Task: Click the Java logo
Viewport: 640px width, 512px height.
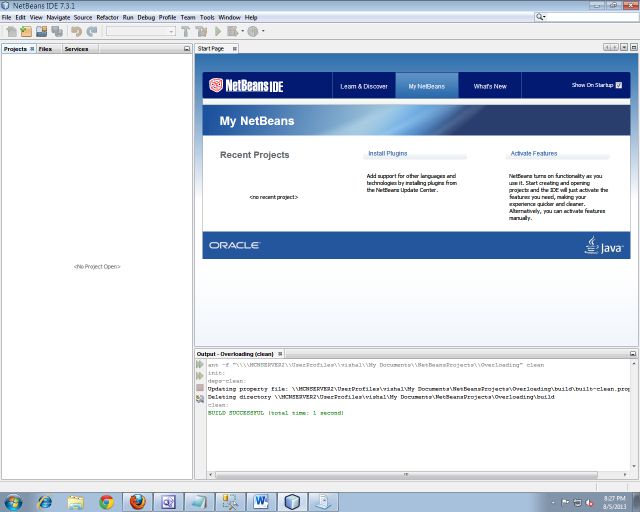Action: point(604,245)
